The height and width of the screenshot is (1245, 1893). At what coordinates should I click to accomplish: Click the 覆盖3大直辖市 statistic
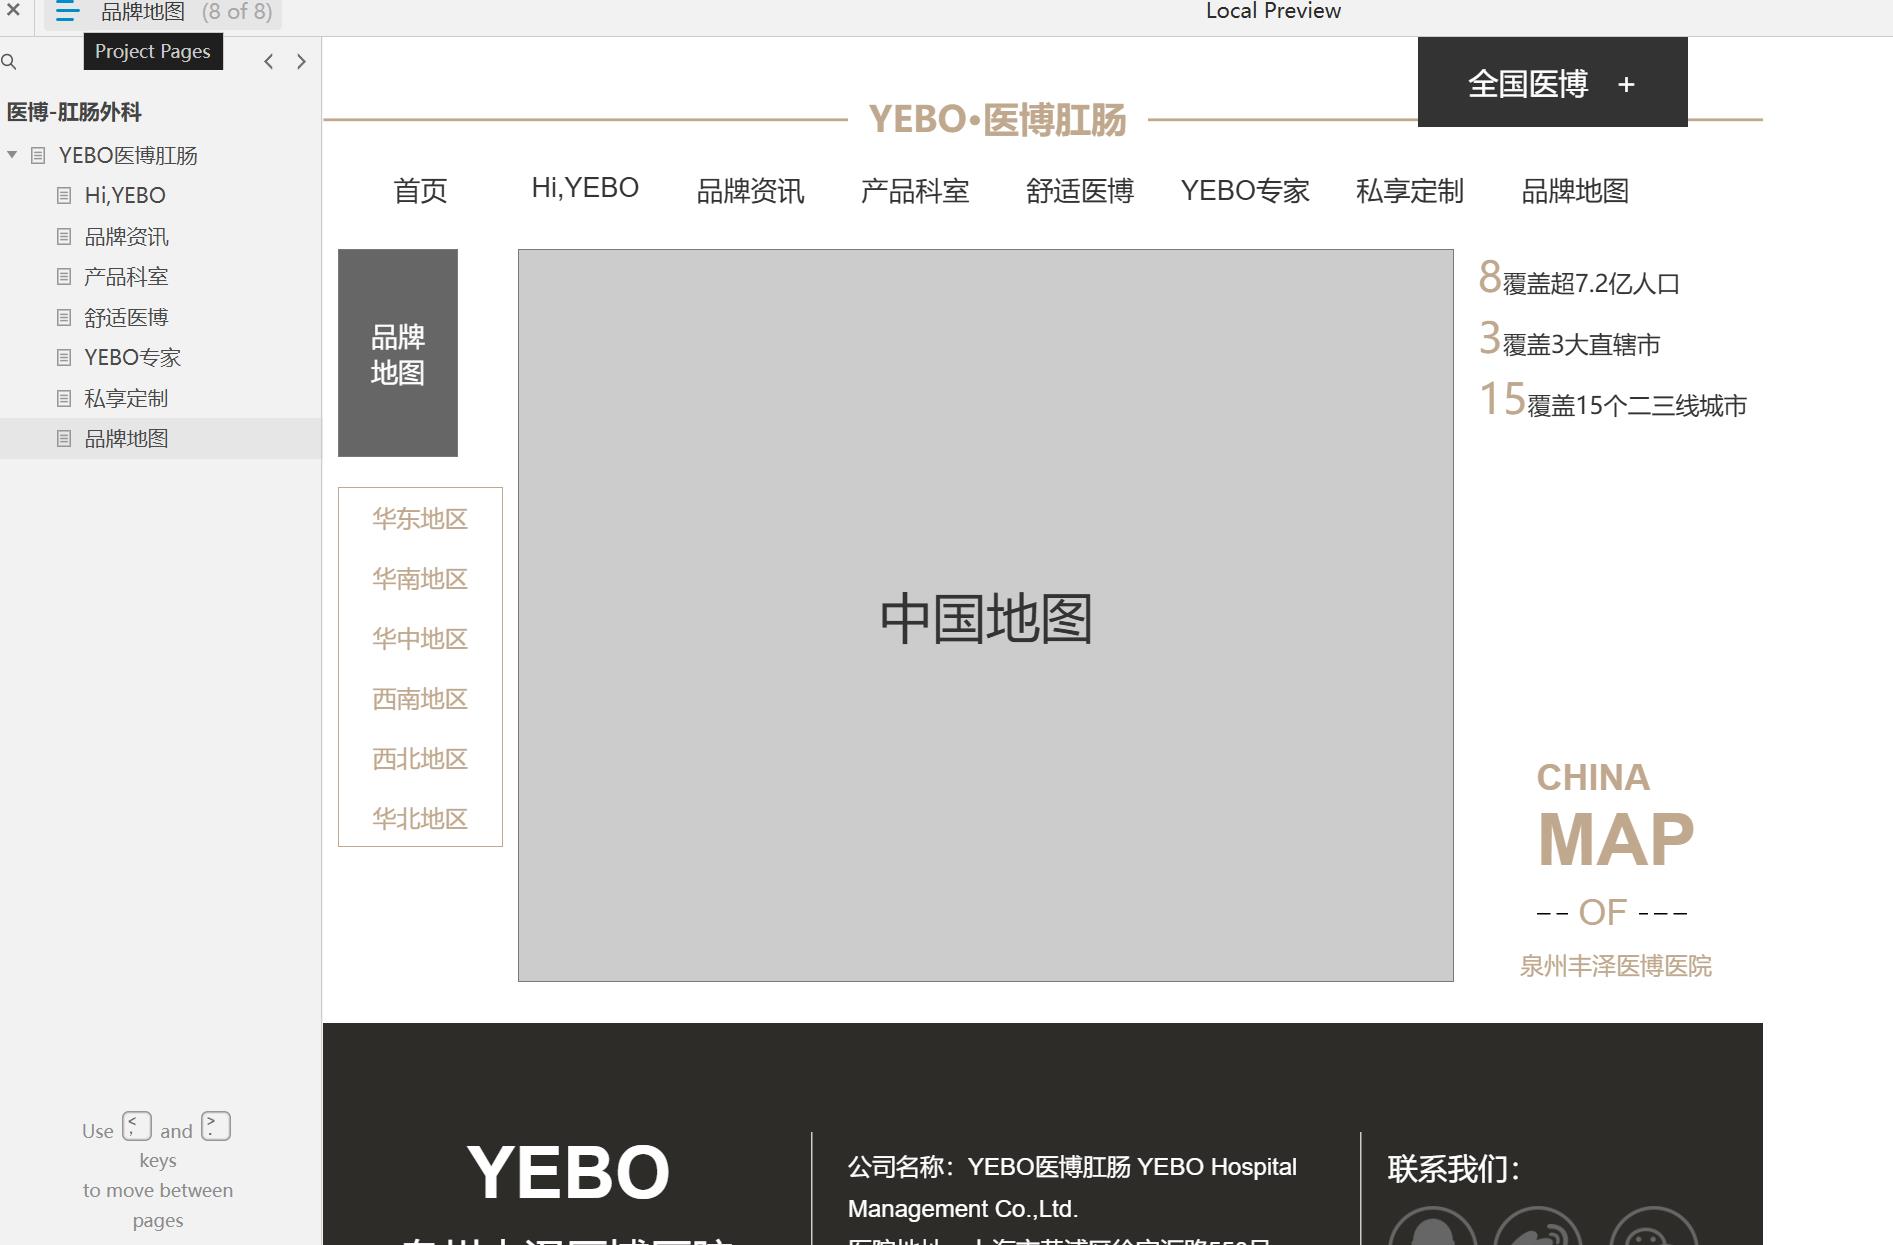[1581, 345]
